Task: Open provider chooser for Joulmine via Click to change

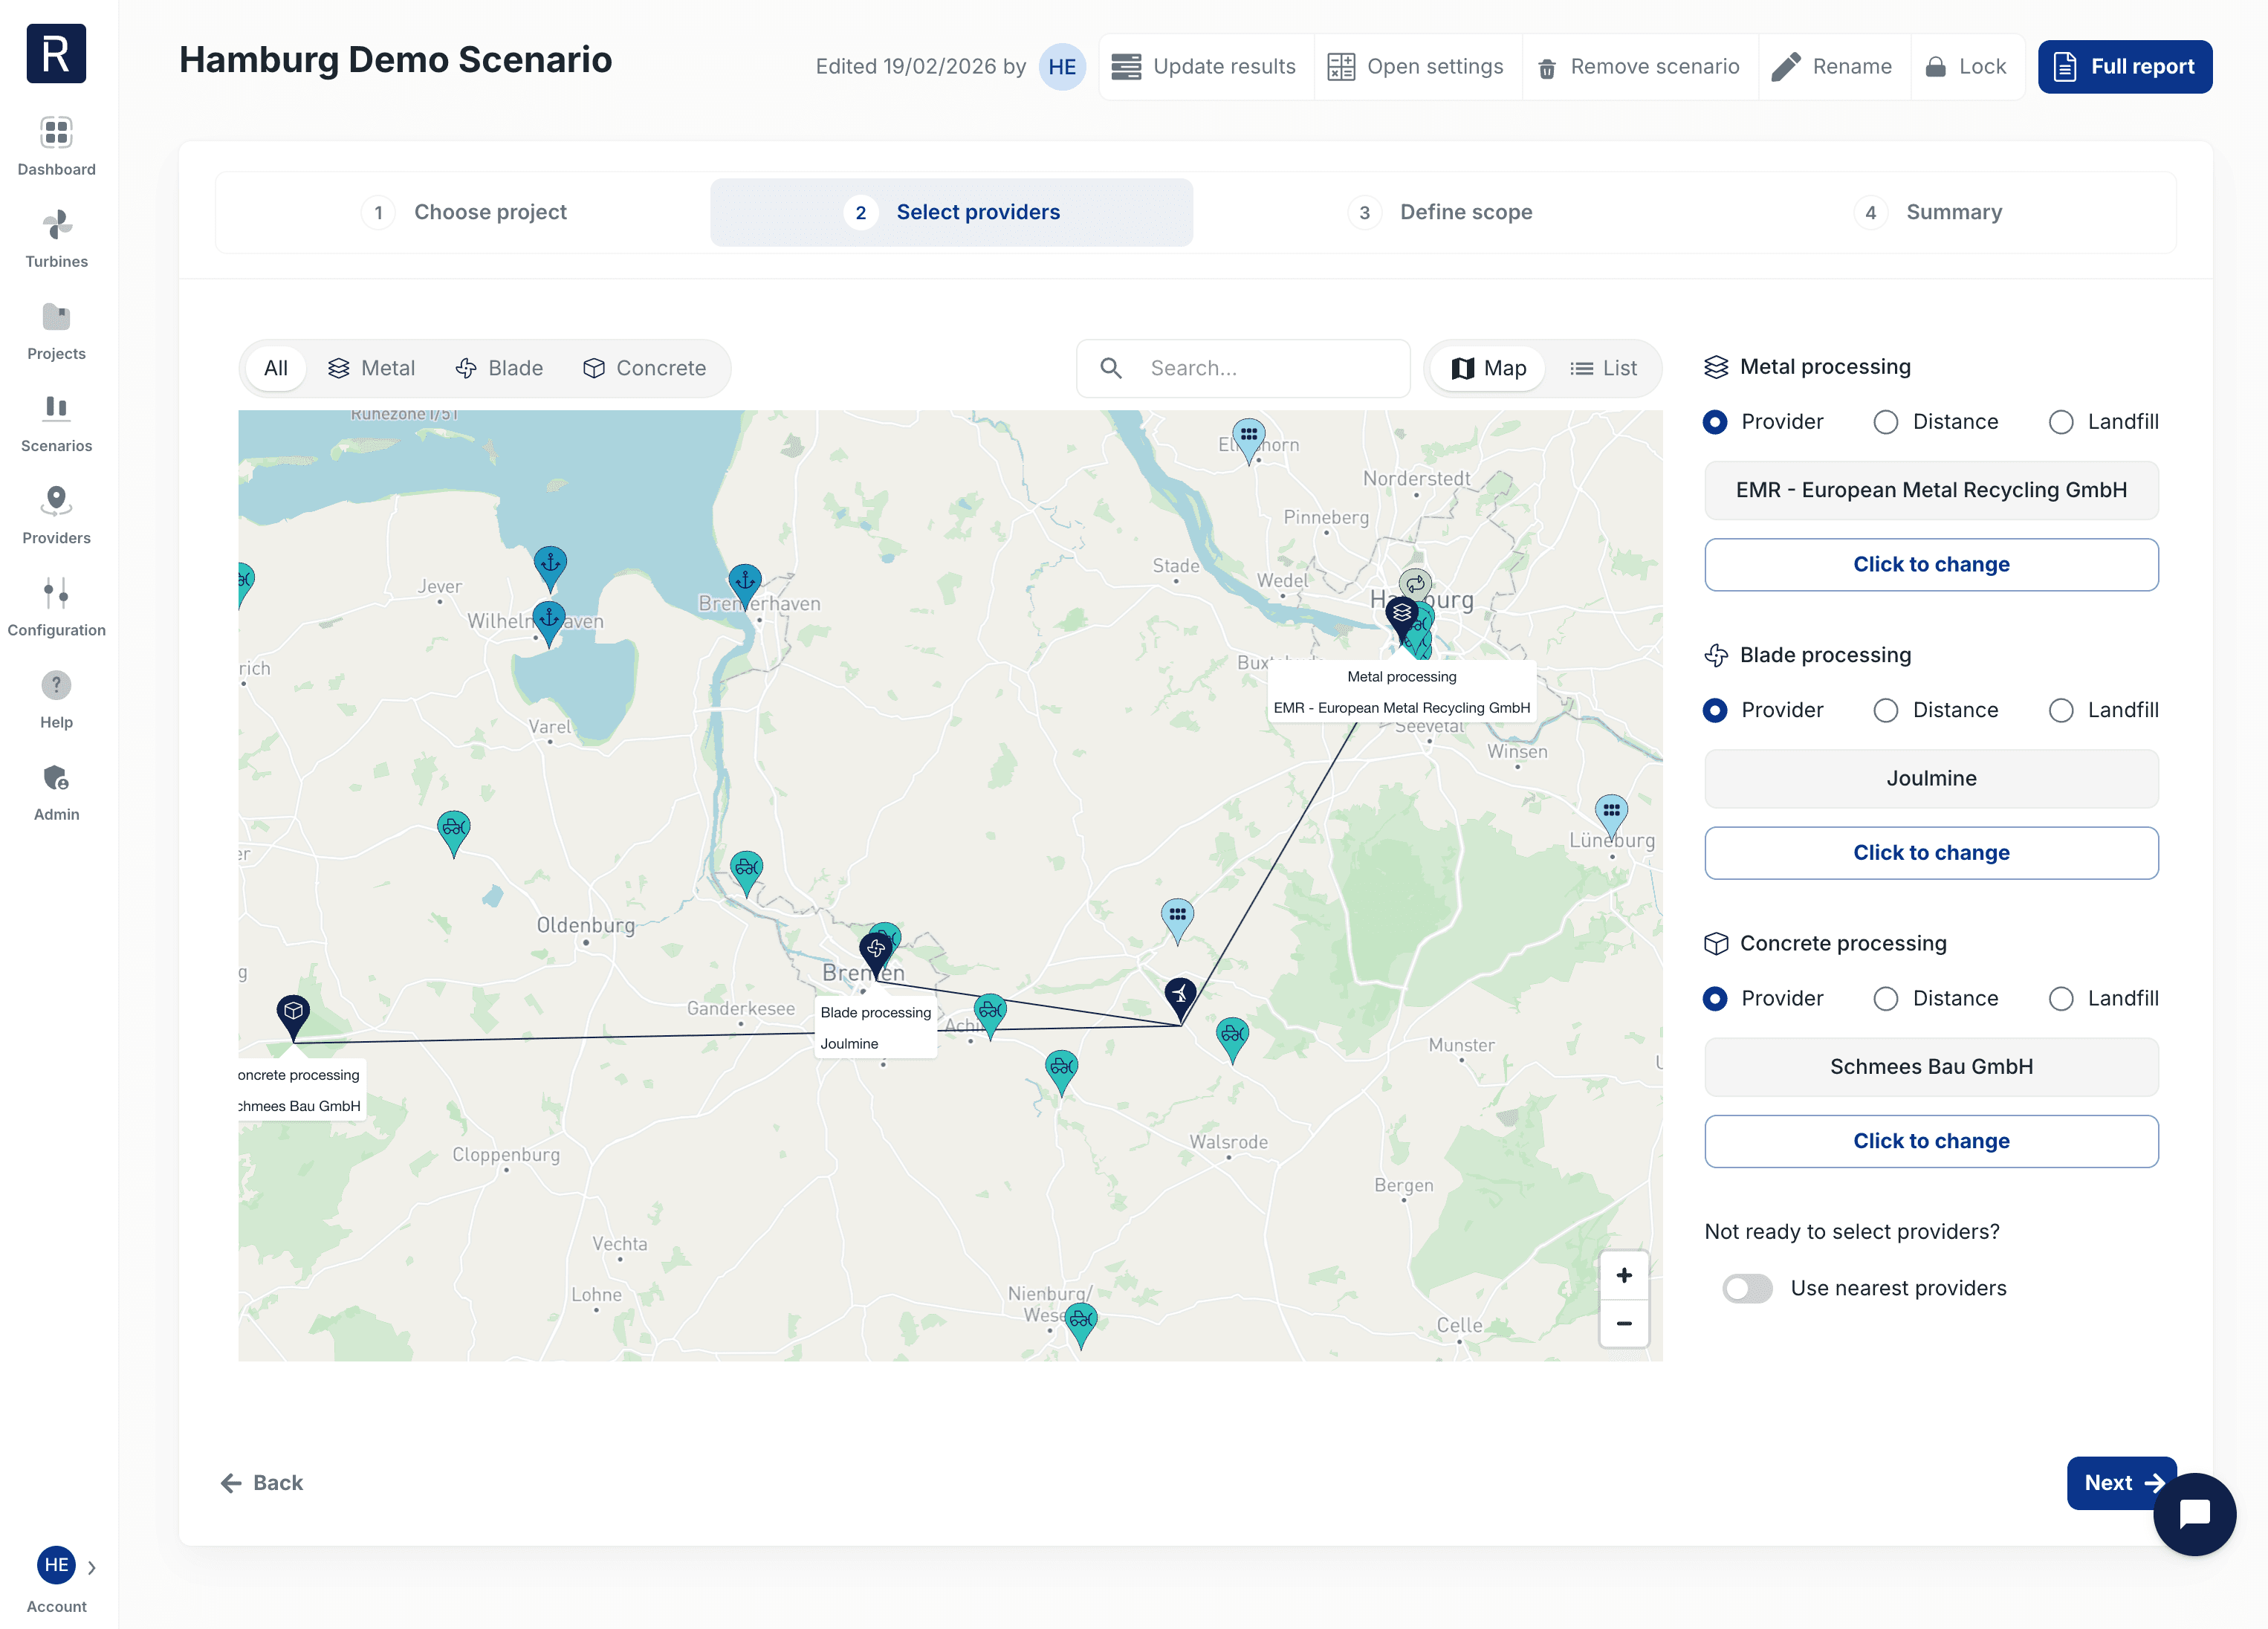Action: click(1930, 853)
